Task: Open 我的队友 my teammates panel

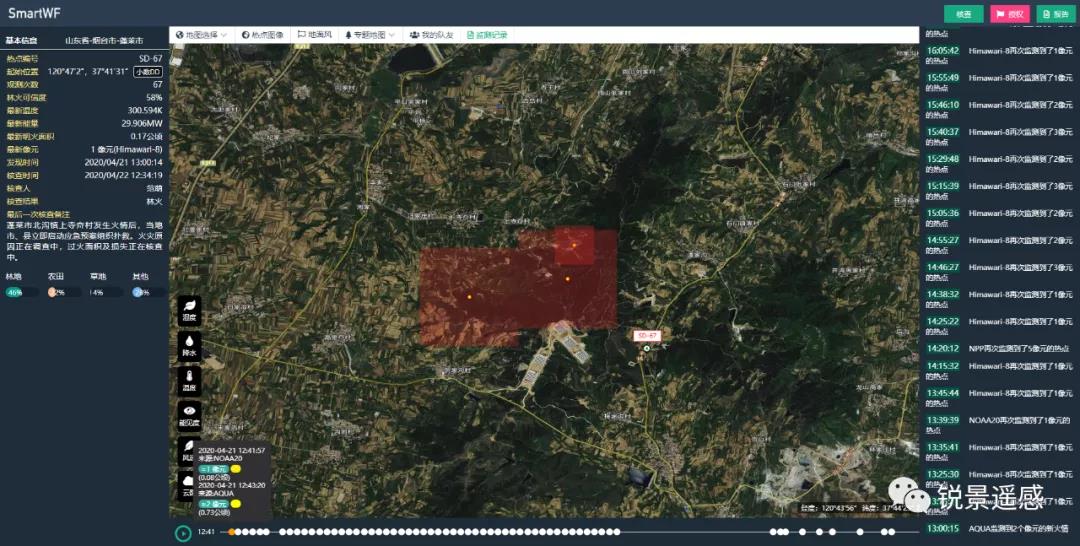Action: (x=431, y=35)
